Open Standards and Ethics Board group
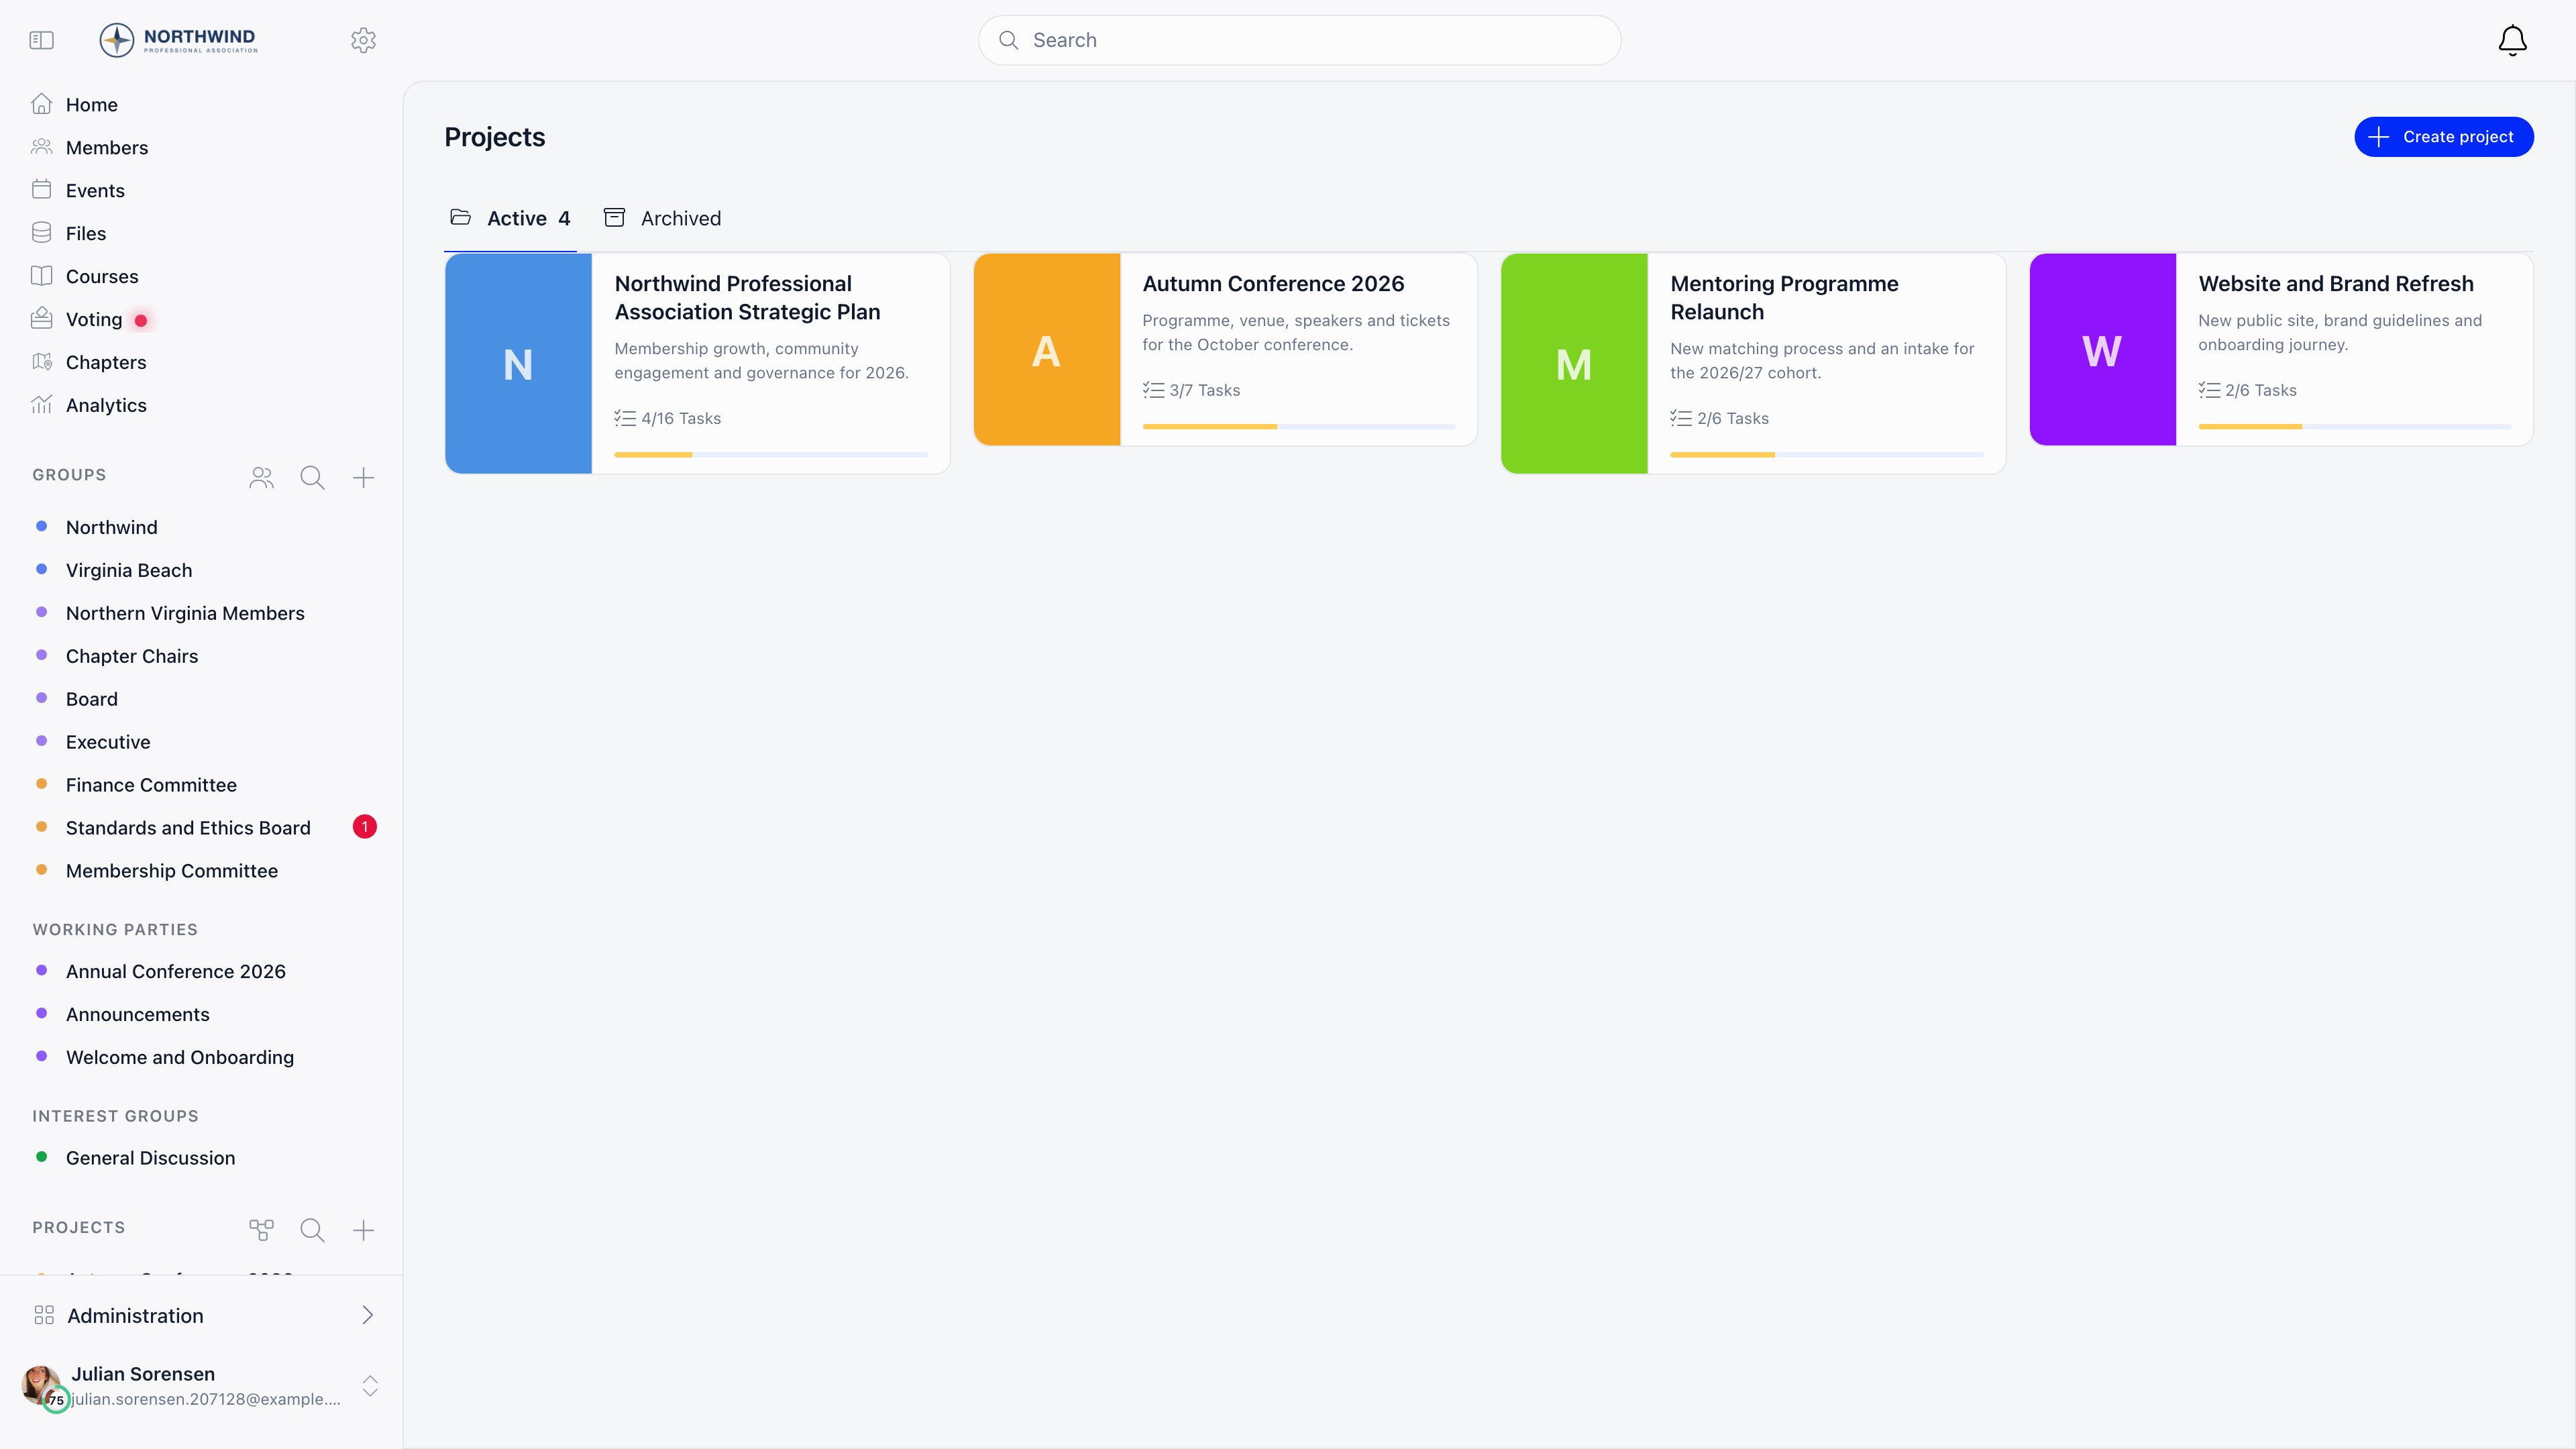This screenshot has width=2576, height=1449. pos(202,828)
